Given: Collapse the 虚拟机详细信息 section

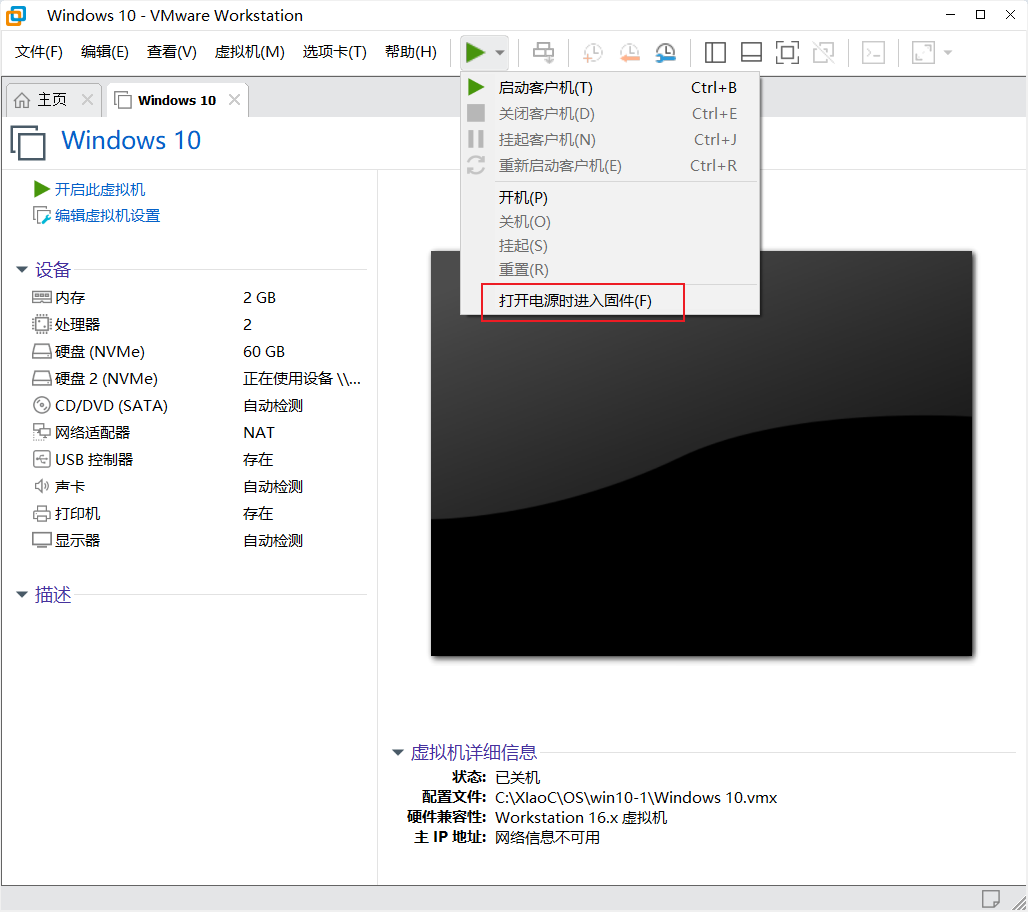Looking at the screenshot, I should coord(397,752).
